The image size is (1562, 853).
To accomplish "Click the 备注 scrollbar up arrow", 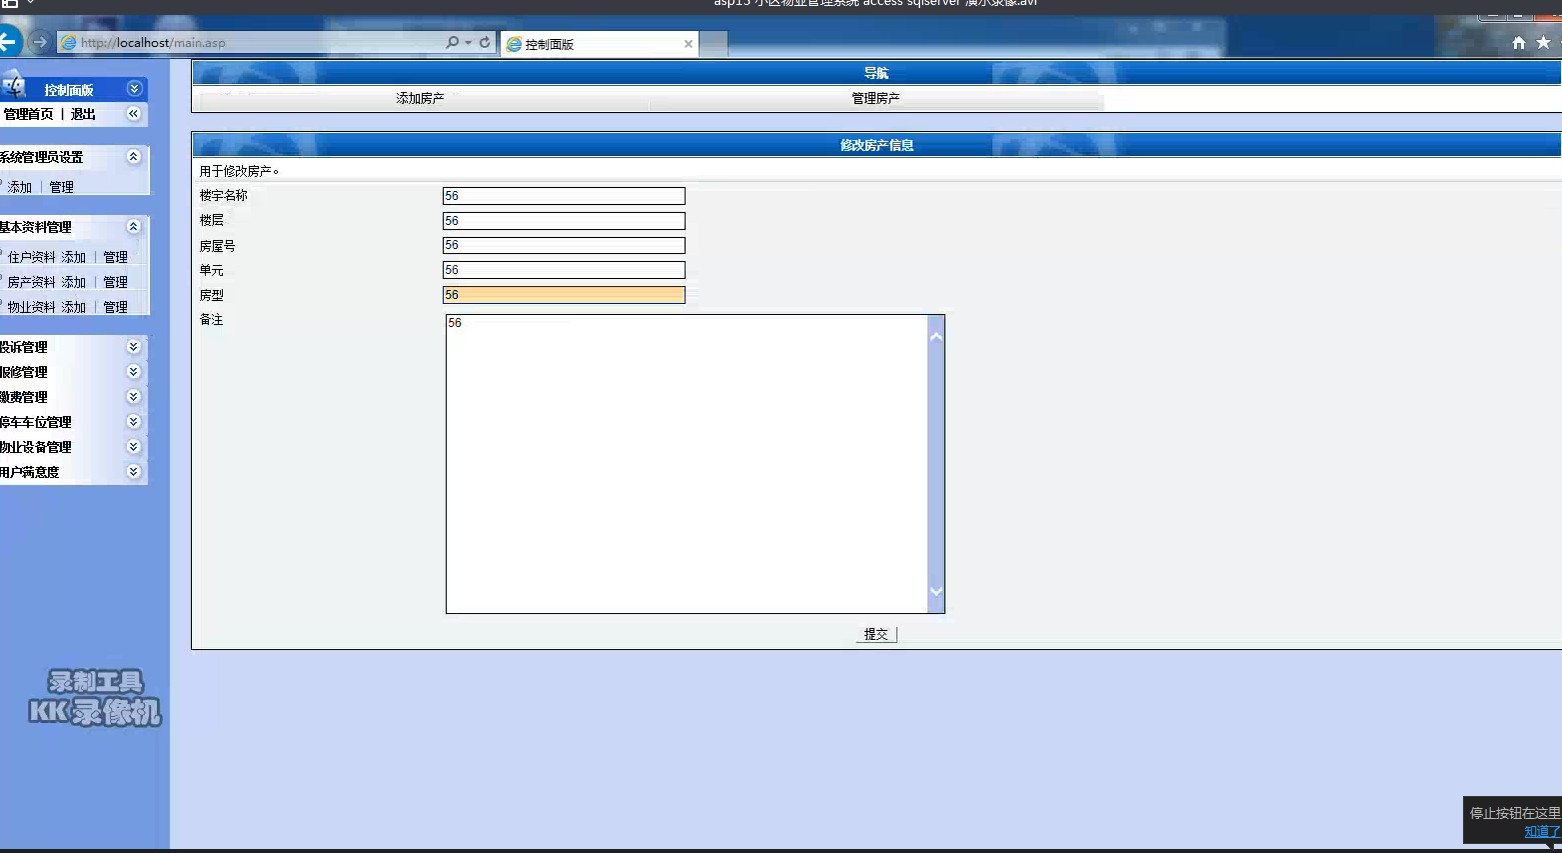I will click(x=936, y=337).
